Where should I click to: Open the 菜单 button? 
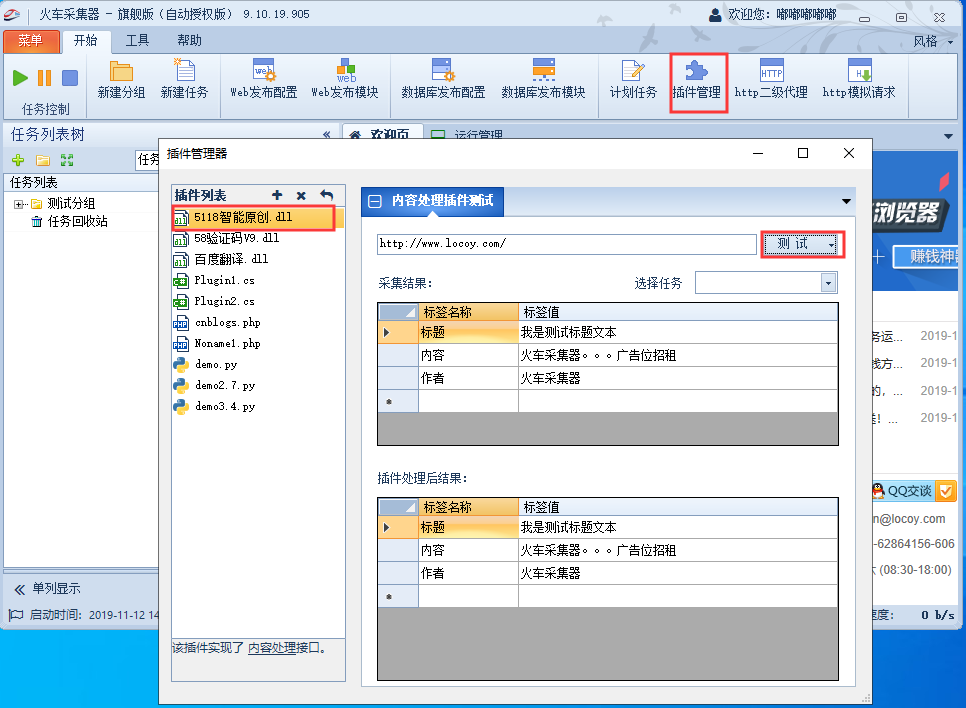click(x=31, y=41)
